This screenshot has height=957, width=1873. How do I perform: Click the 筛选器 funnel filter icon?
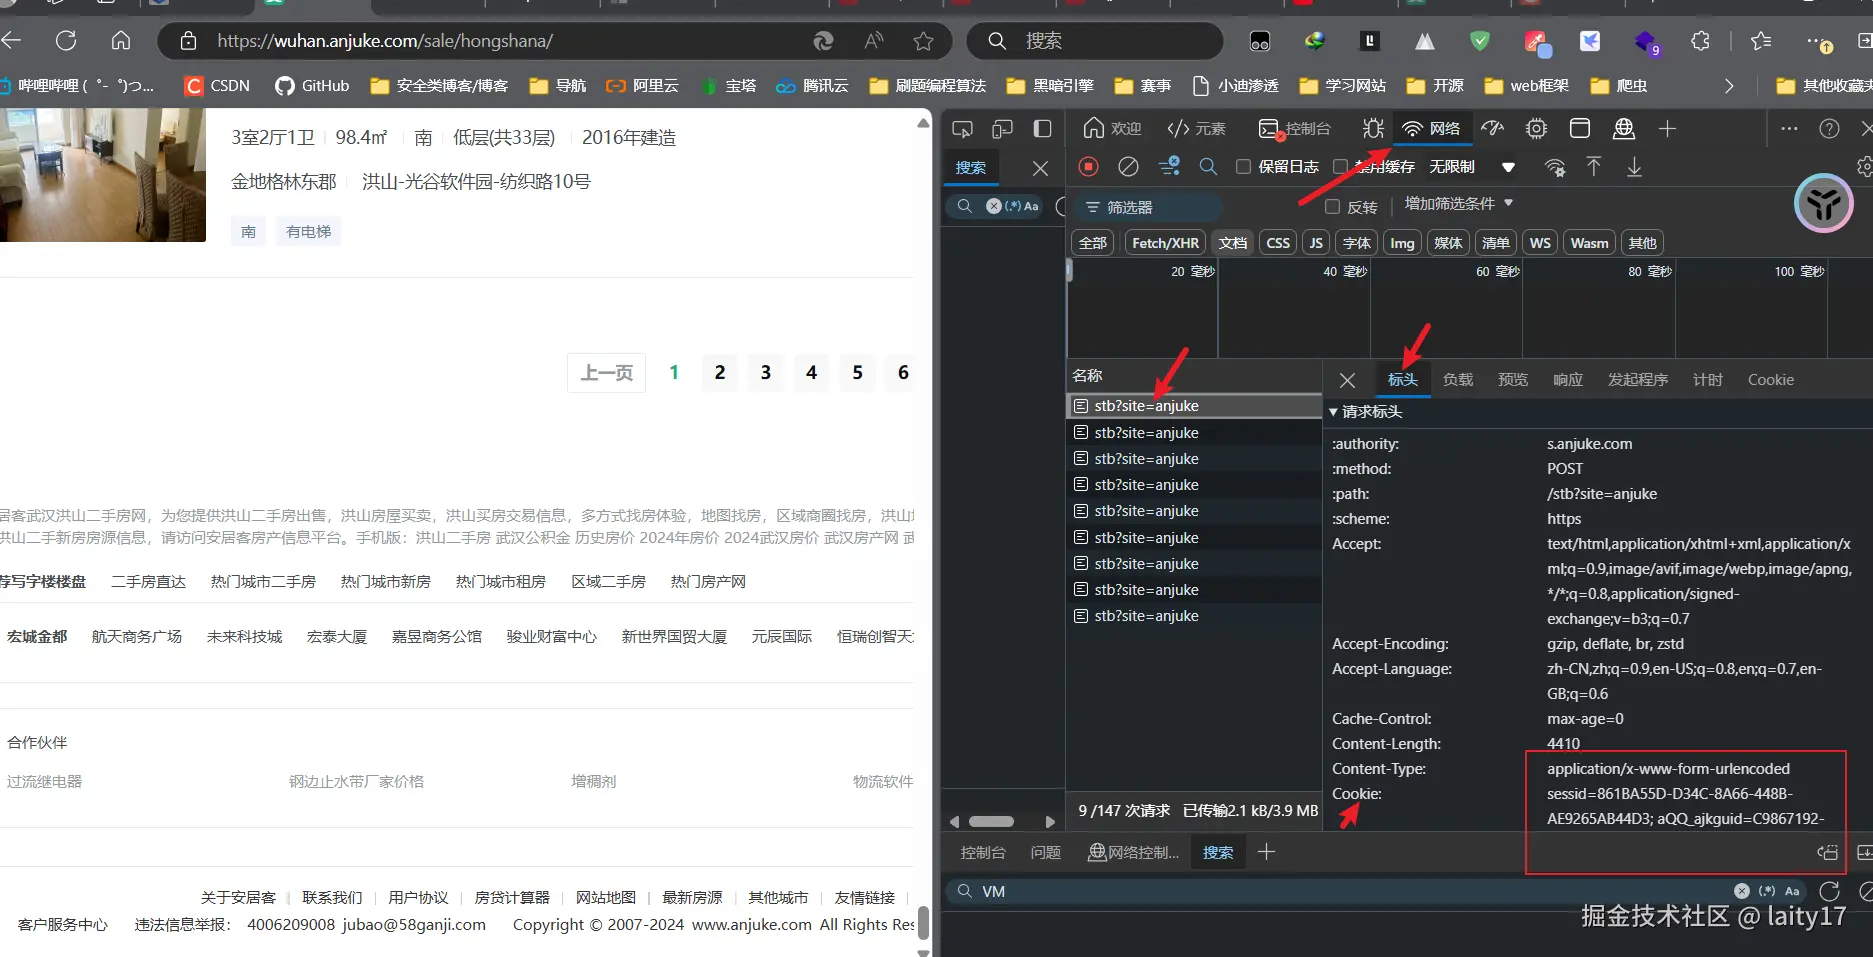1091,206
